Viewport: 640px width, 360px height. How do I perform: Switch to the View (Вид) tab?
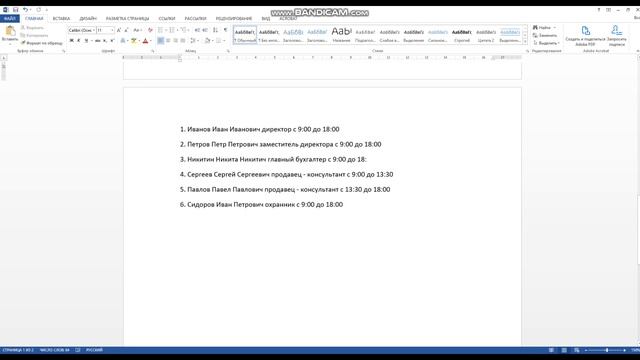(x=266, y=19)
